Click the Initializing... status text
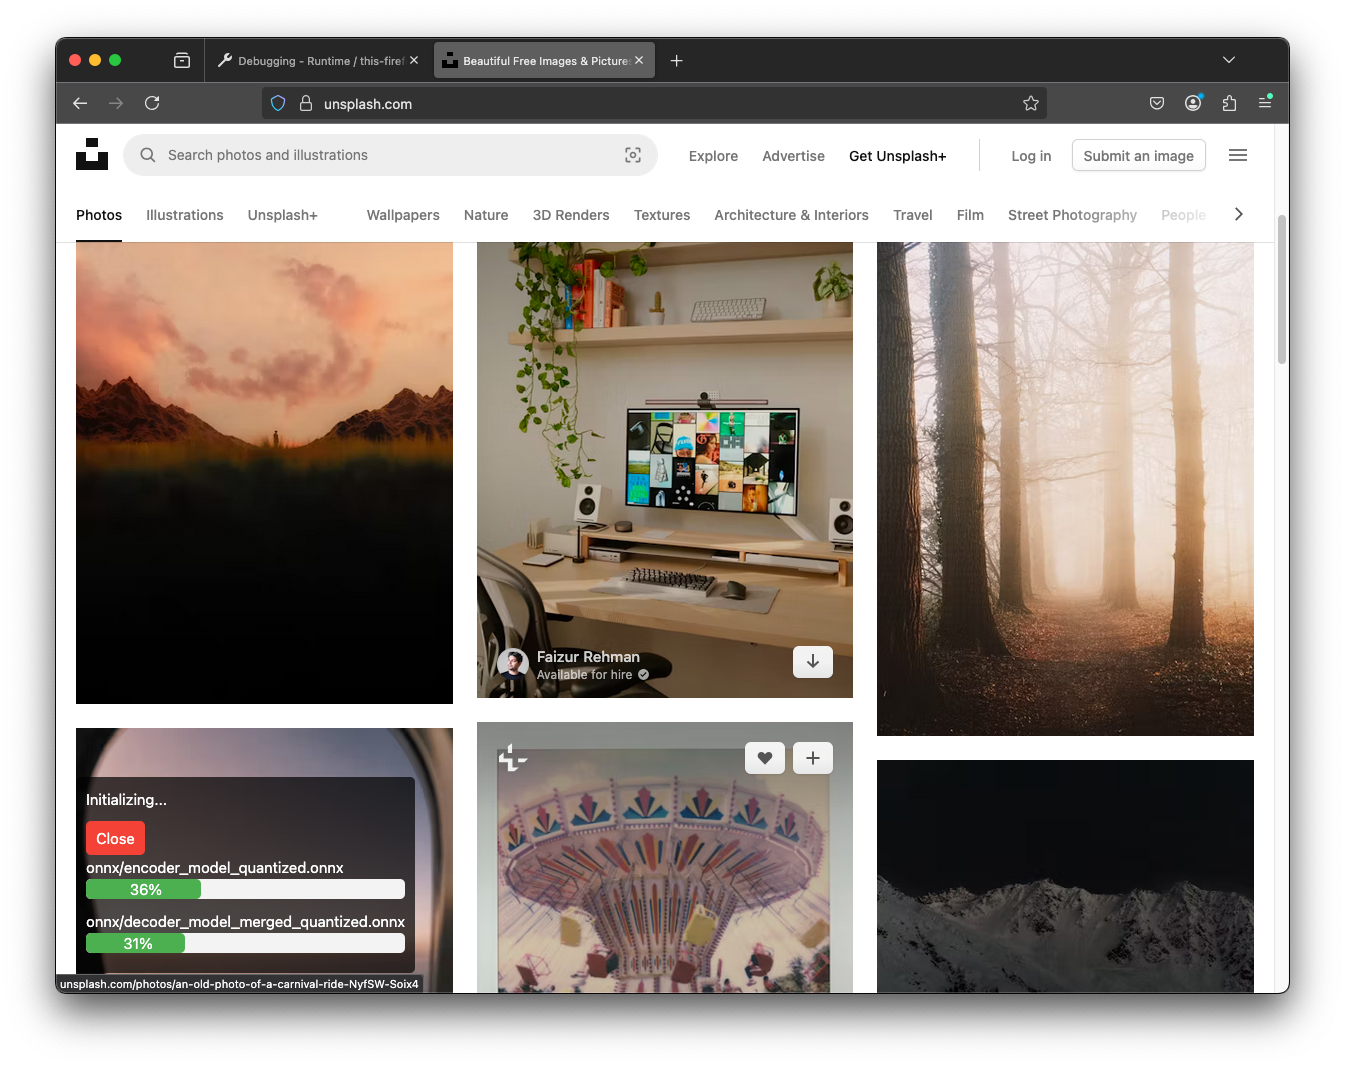 (126, 799)
